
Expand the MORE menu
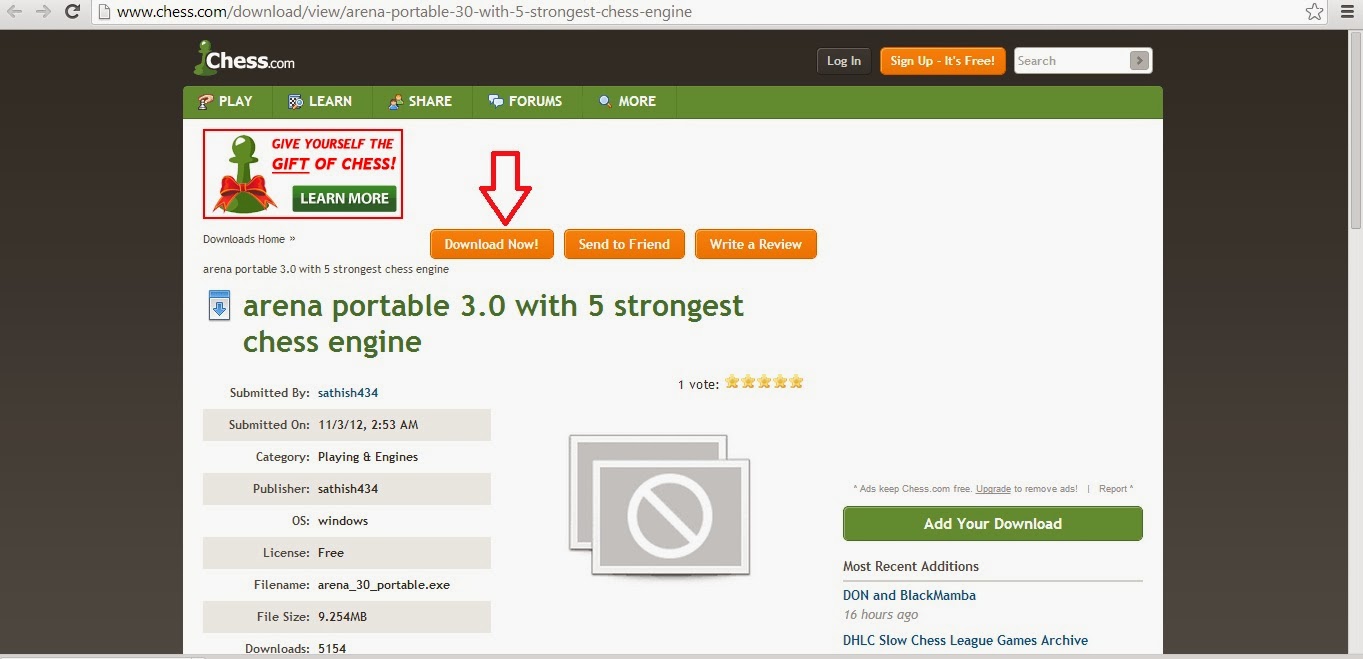tap(627, 101)
